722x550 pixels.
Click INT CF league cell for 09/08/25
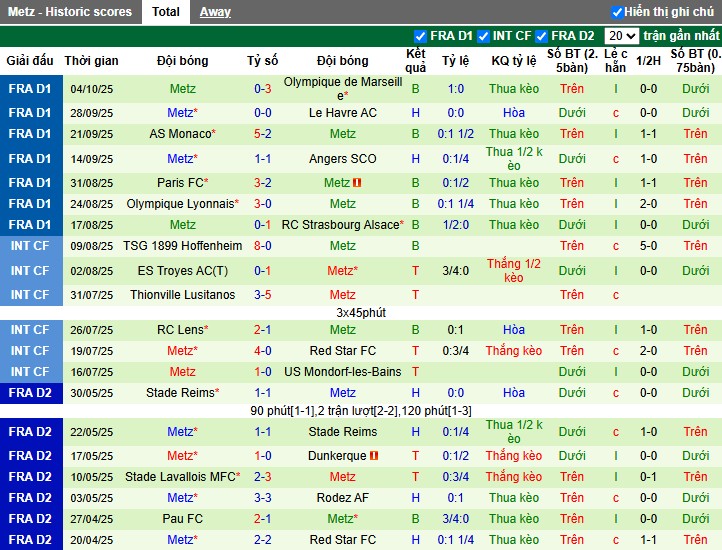[30, 246]
